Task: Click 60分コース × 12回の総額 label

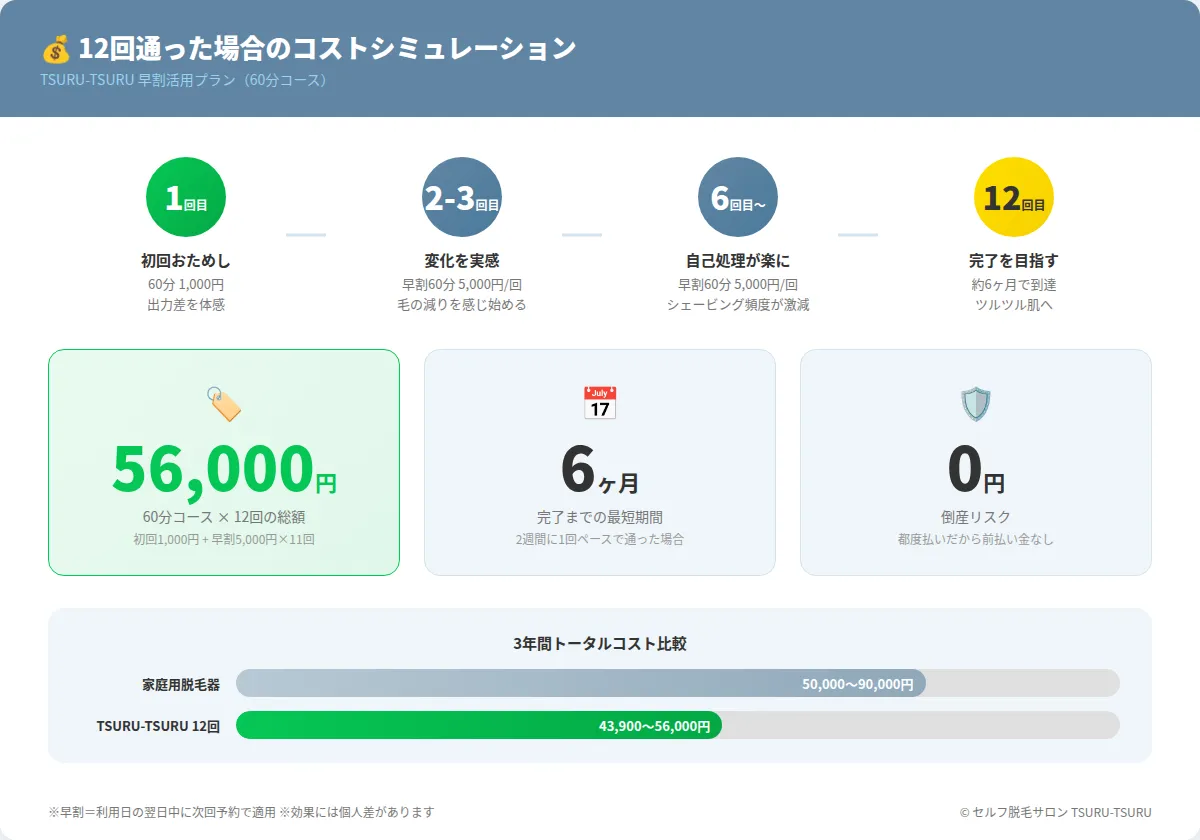Action: (x=224, y=517)
